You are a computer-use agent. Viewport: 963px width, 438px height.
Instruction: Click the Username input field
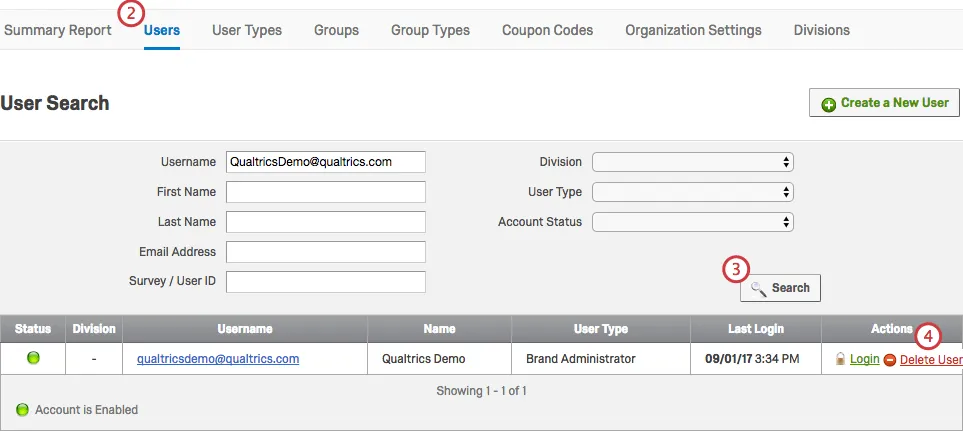(326, 162)
